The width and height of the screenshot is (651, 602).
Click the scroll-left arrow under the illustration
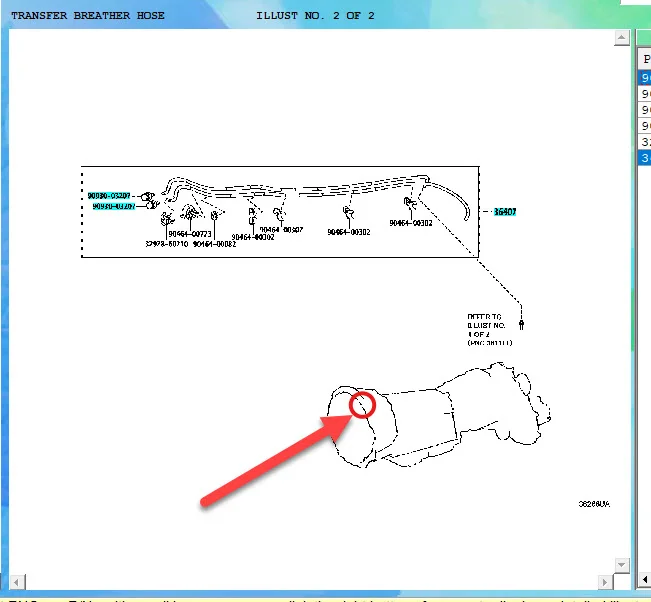click(17, 582)
